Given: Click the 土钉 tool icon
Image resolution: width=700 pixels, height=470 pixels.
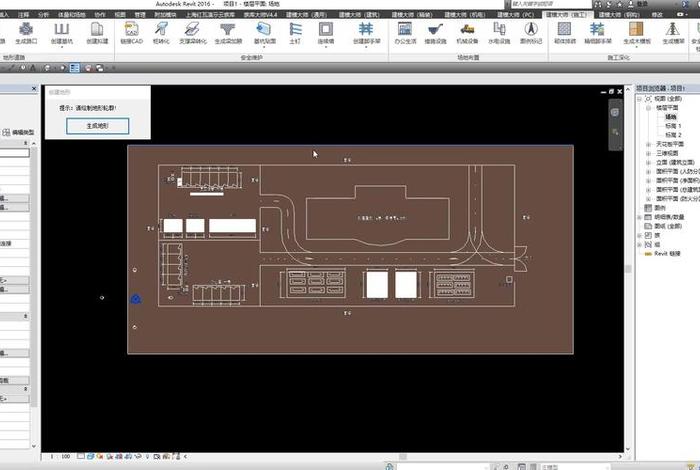Looking at the screenshot, I should click(x=295, y=29).
